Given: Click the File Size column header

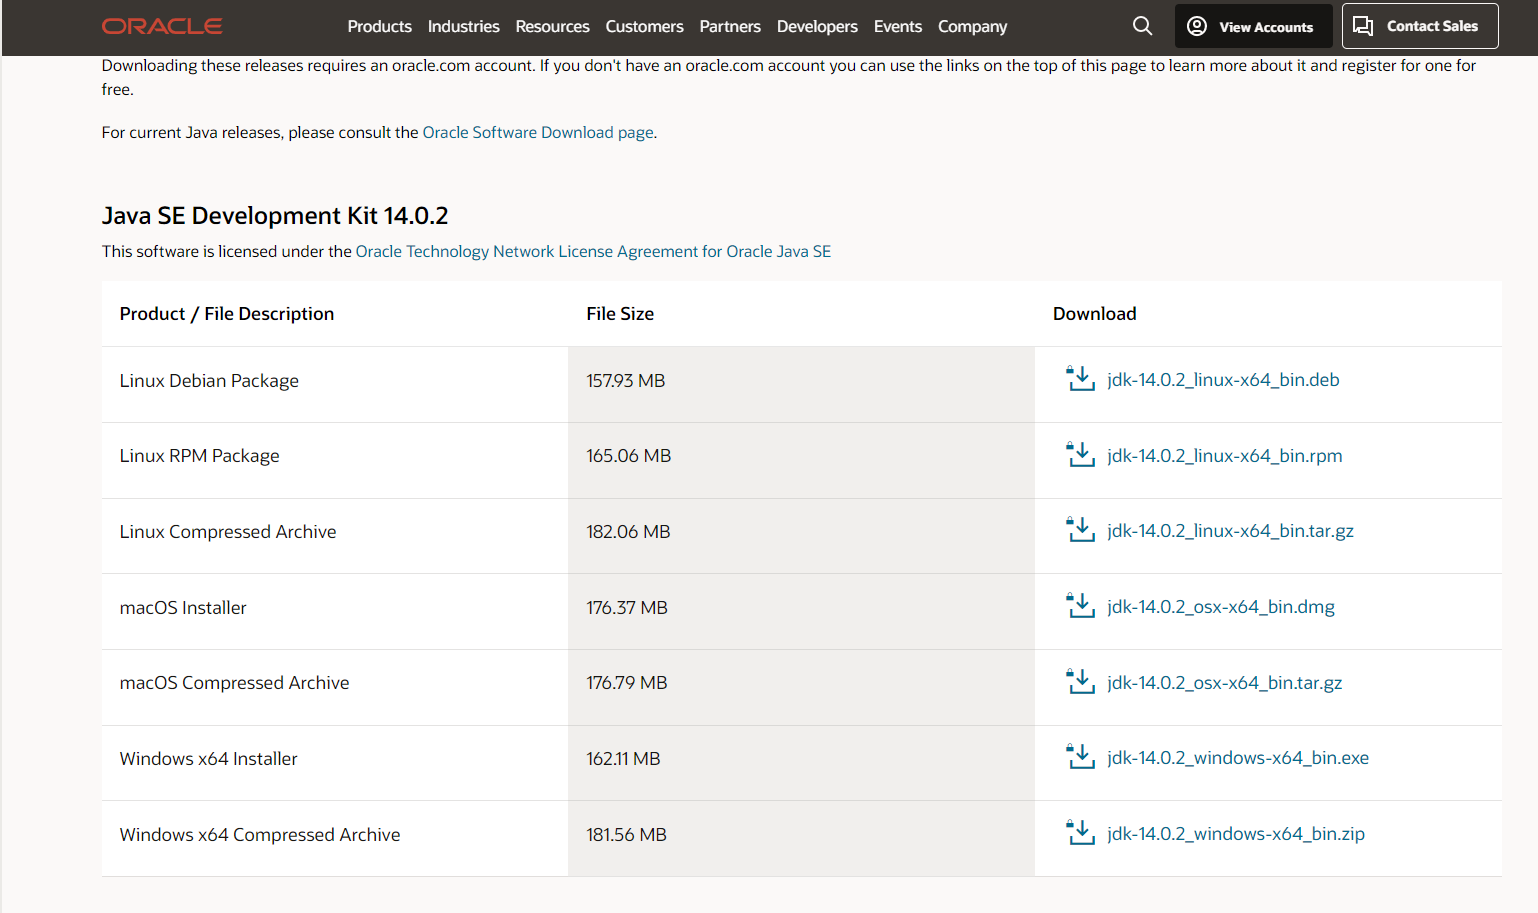Looking at the screenshot, I should (x=620, y=314).
